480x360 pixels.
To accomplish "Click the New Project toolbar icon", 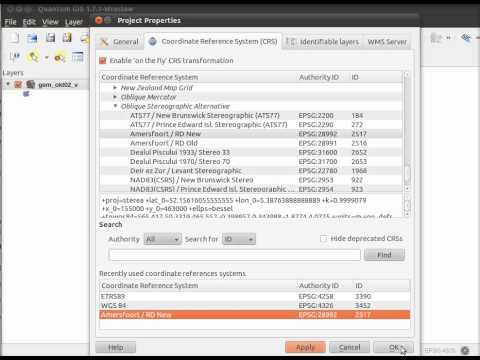I will tap(15, 37).
